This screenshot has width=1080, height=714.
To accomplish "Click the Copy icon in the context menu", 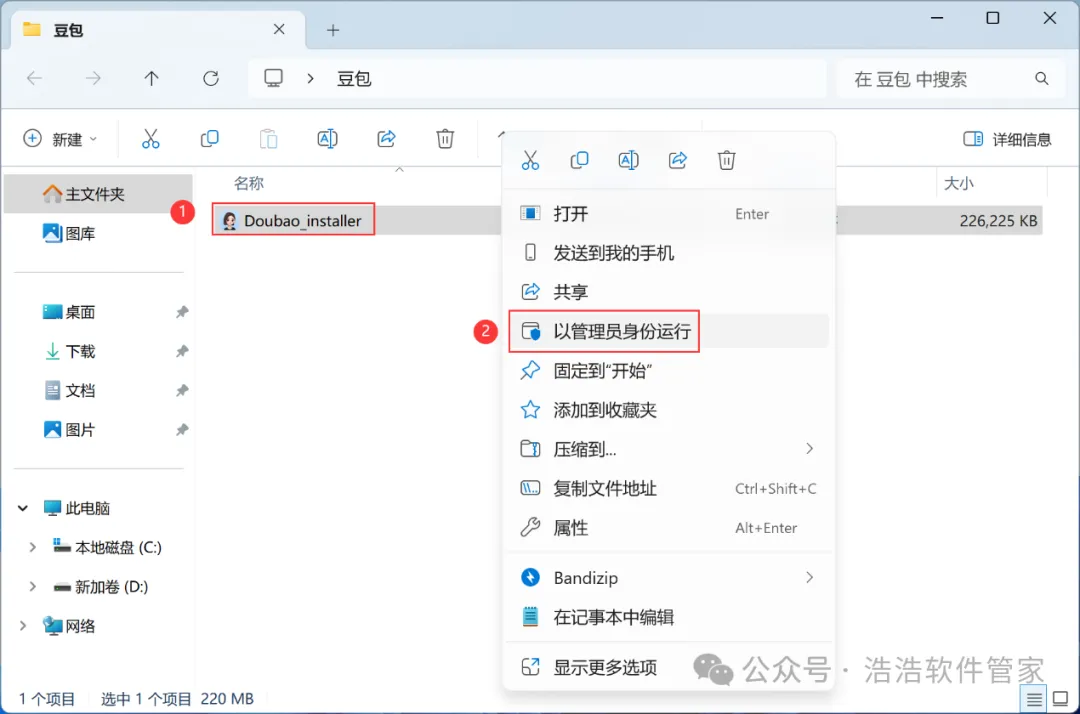I will (x=579, y=160).
